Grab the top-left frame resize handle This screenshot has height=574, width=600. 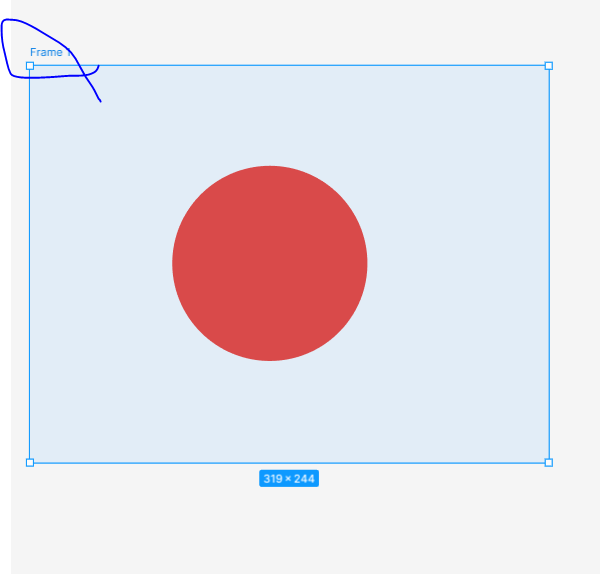pyautogui.click(x=30, y=66)
